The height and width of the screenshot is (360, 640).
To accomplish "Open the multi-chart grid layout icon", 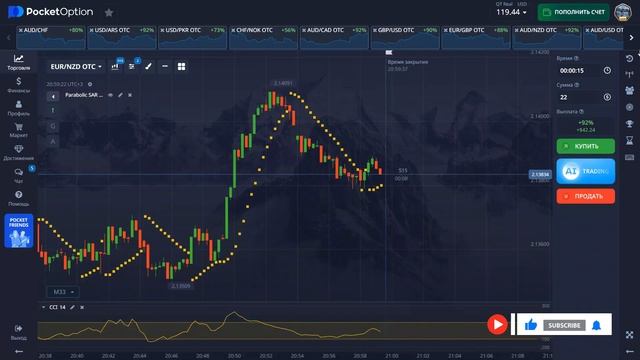I will (182, 67).
